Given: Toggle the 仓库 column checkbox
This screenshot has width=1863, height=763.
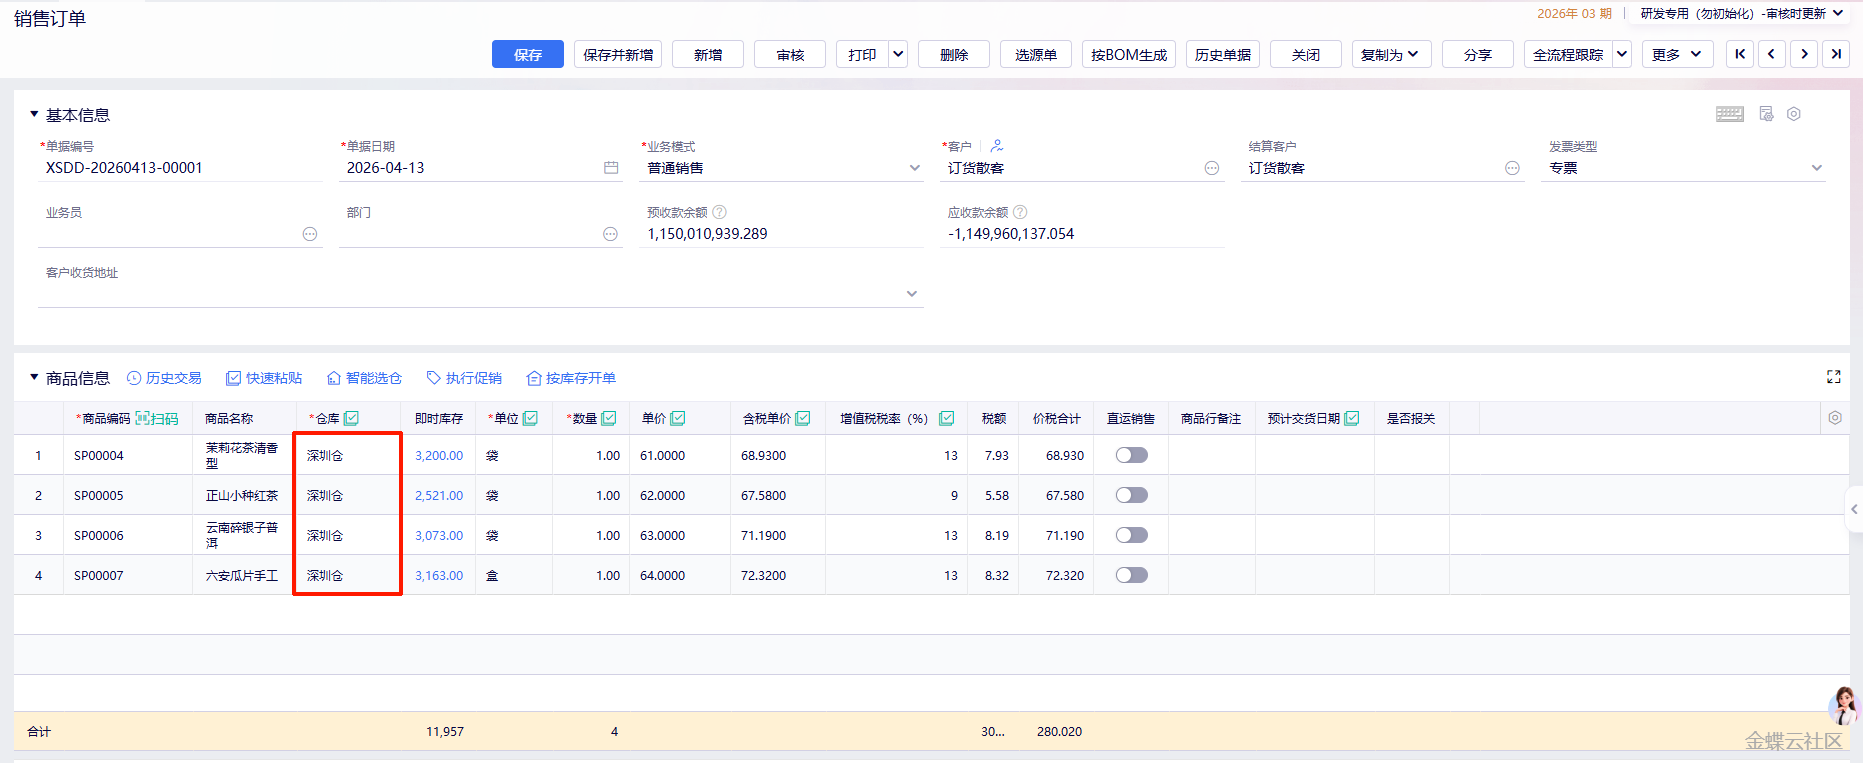Looking at the screenshot, I should pos(351,418).
